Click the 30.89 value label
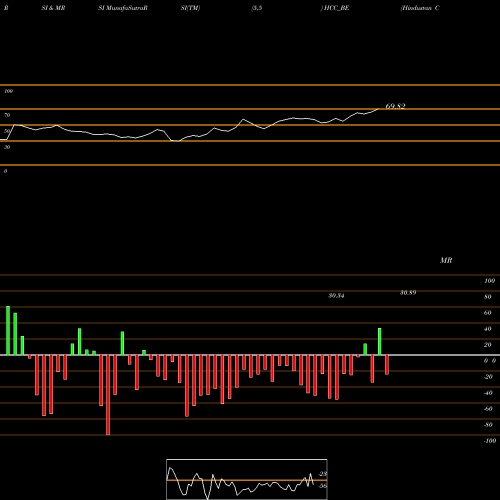Image resolution: width=500 pixels, height=500 pixels. 408,293
